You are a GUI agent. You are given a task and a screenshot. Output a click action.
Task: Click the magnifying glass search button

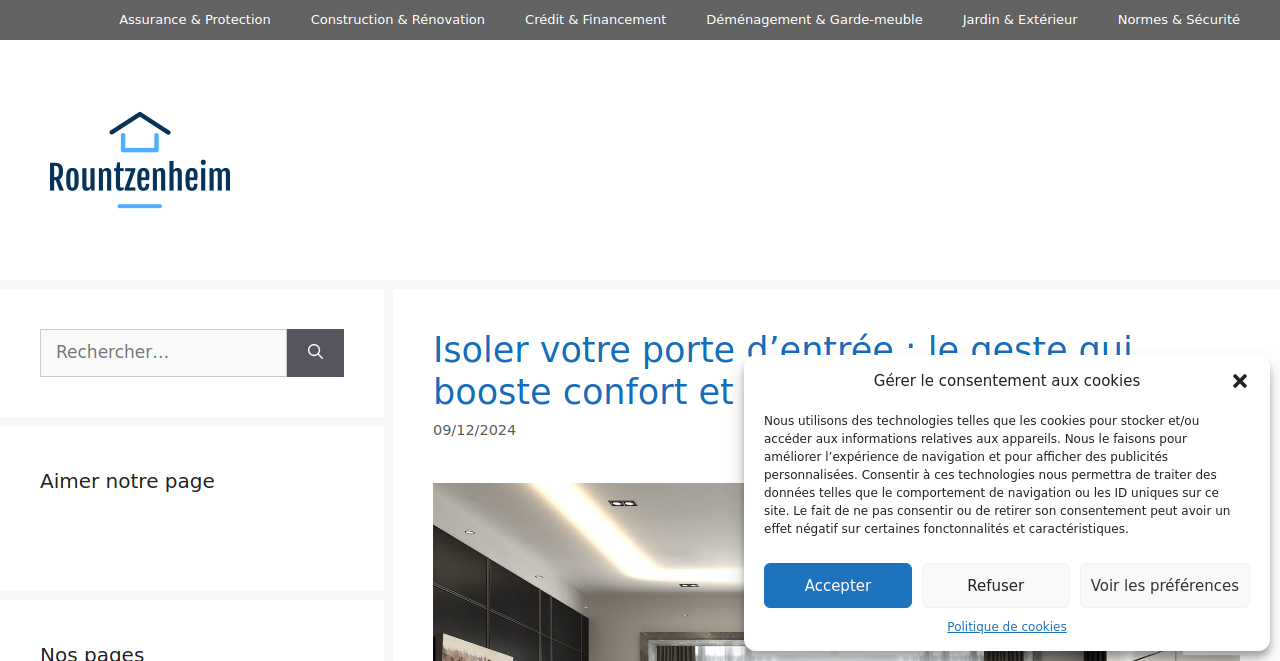[315, 353]
